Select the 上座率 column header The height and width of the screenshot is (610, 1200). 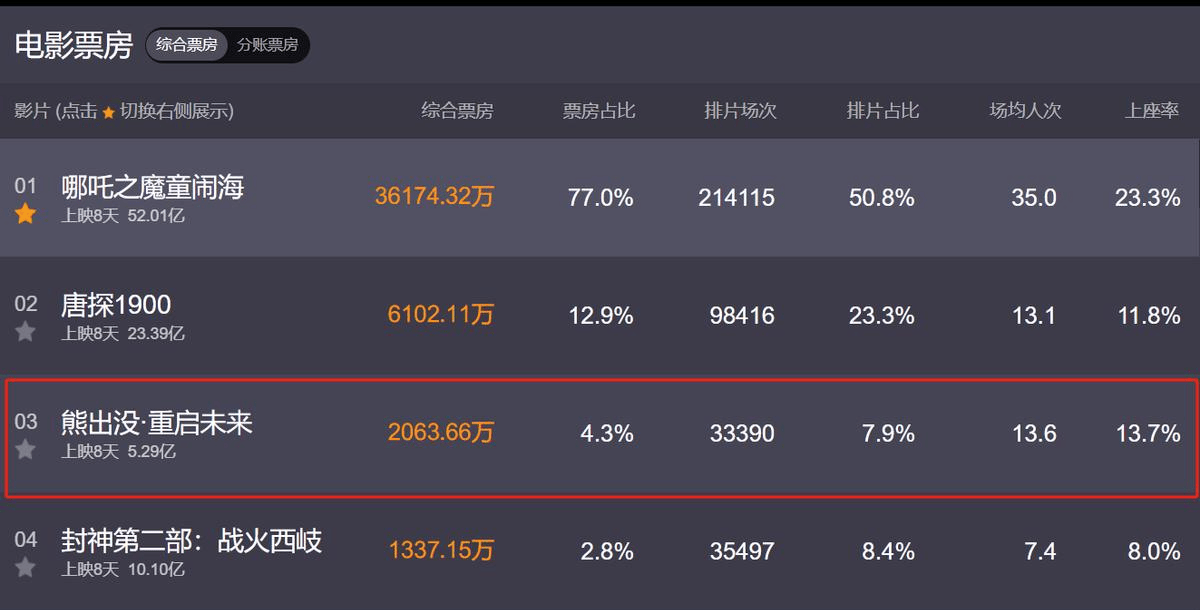[1152, 111]
